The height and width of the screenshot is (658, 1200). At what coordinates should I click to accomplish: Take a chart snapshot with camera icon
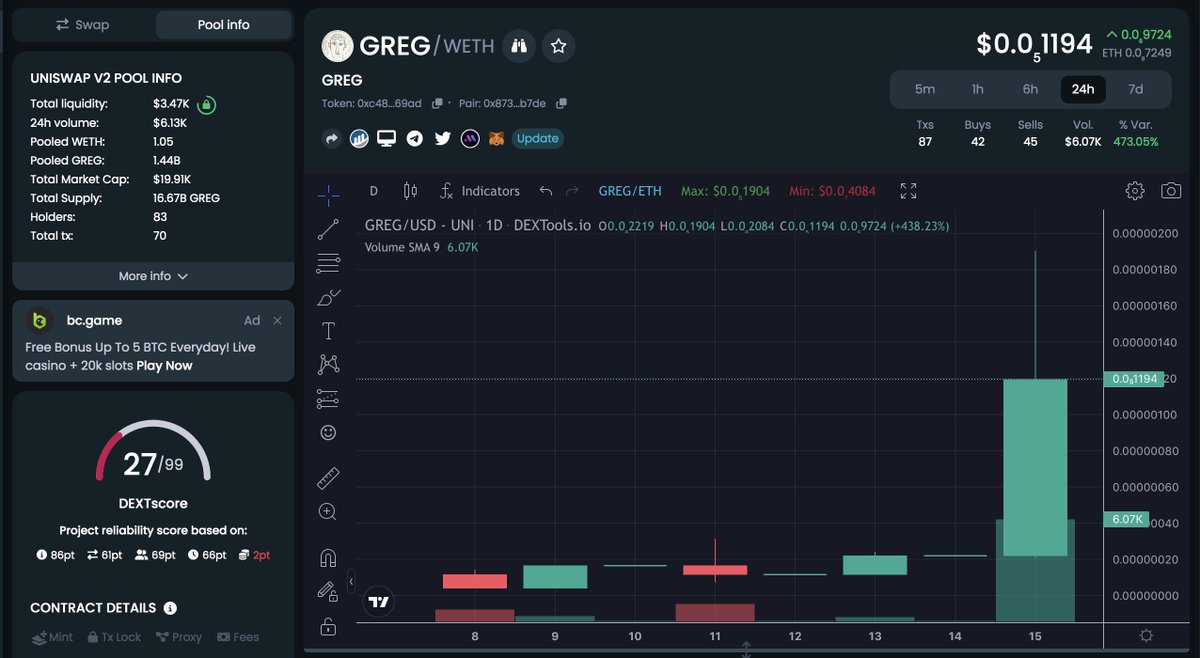click(x=1171, y=191)
